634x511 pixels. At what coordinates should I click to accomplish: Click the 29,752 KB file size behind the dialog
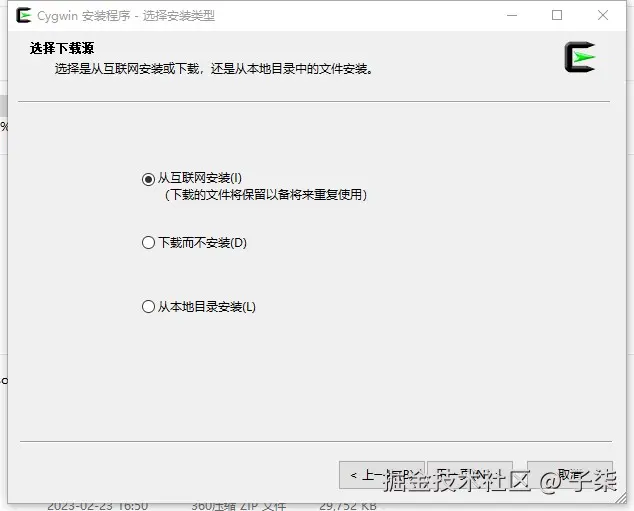click(x=348, y=506)
